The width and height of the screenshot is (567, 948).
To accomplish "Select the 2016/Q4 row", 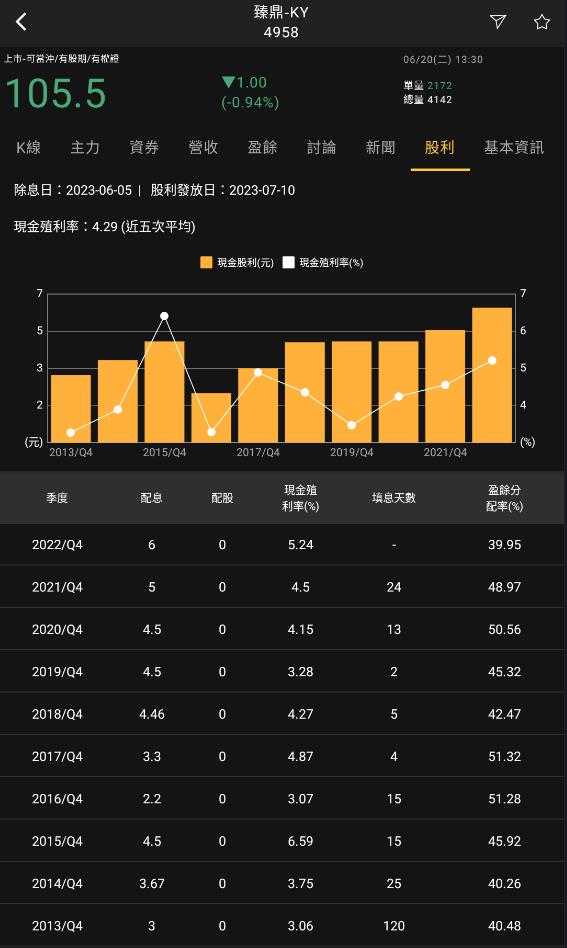I will click(284, 799).
